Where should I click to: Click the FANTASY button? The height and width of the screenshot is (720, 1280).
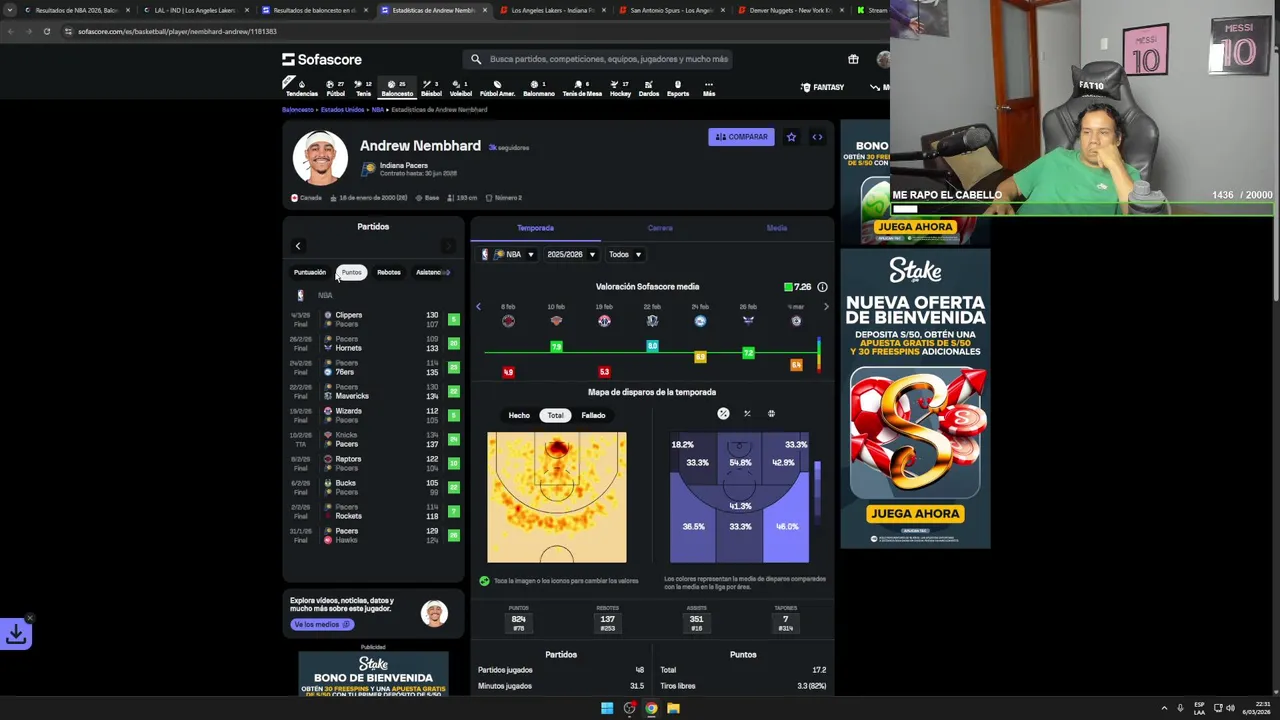click(x=823, y=87)
